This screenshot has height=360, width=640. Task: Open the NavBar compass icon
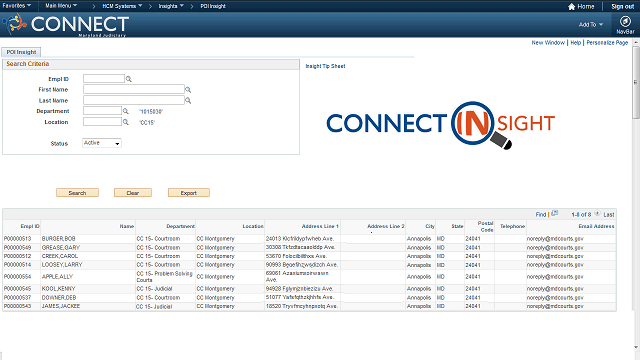tap(625, 21)
